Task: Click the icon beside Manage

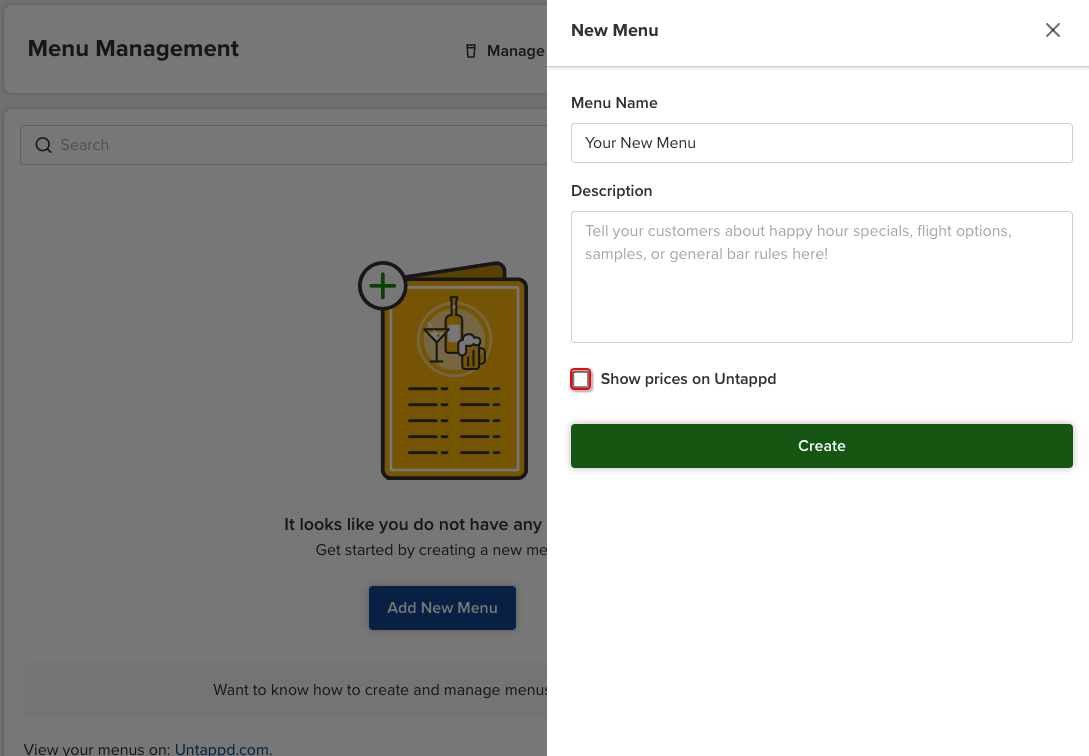Action: (x=471, y=51)
